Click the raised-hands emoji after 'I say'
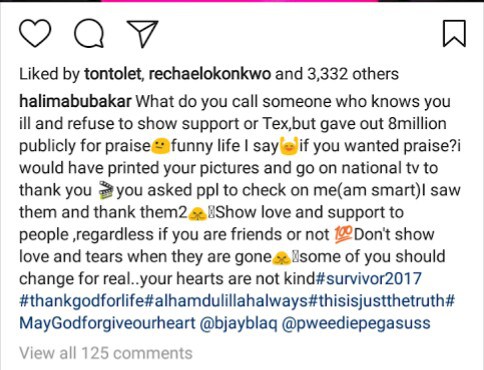Image resolution: width=484 pixels, height=370 pixels. pos(289,147)
